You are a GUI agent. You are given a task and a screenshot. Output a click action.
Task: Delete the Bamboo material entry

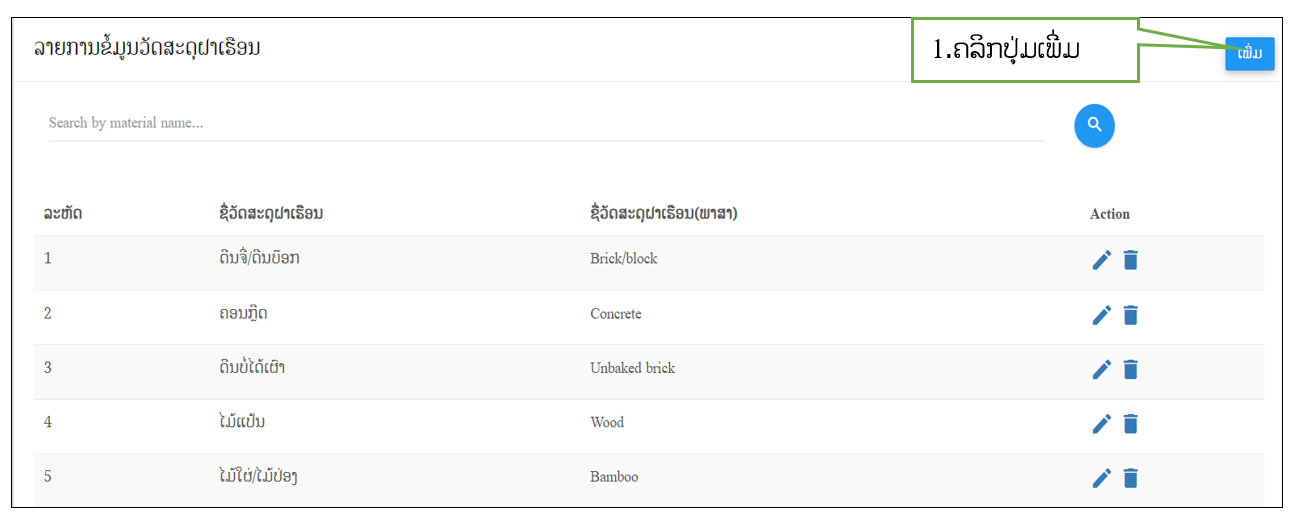point(1130,477)
